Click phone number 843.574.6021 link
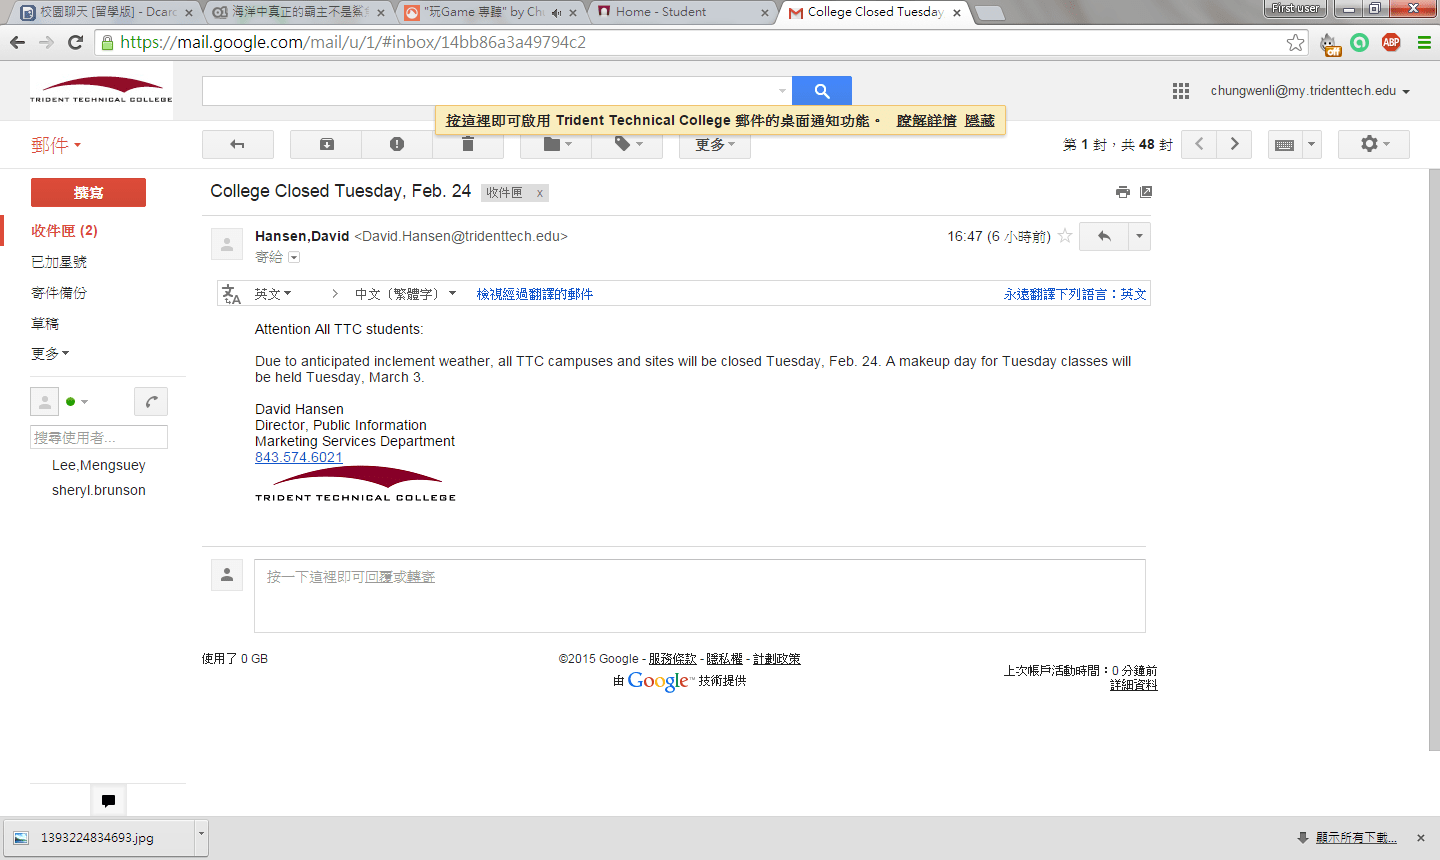 298,457
